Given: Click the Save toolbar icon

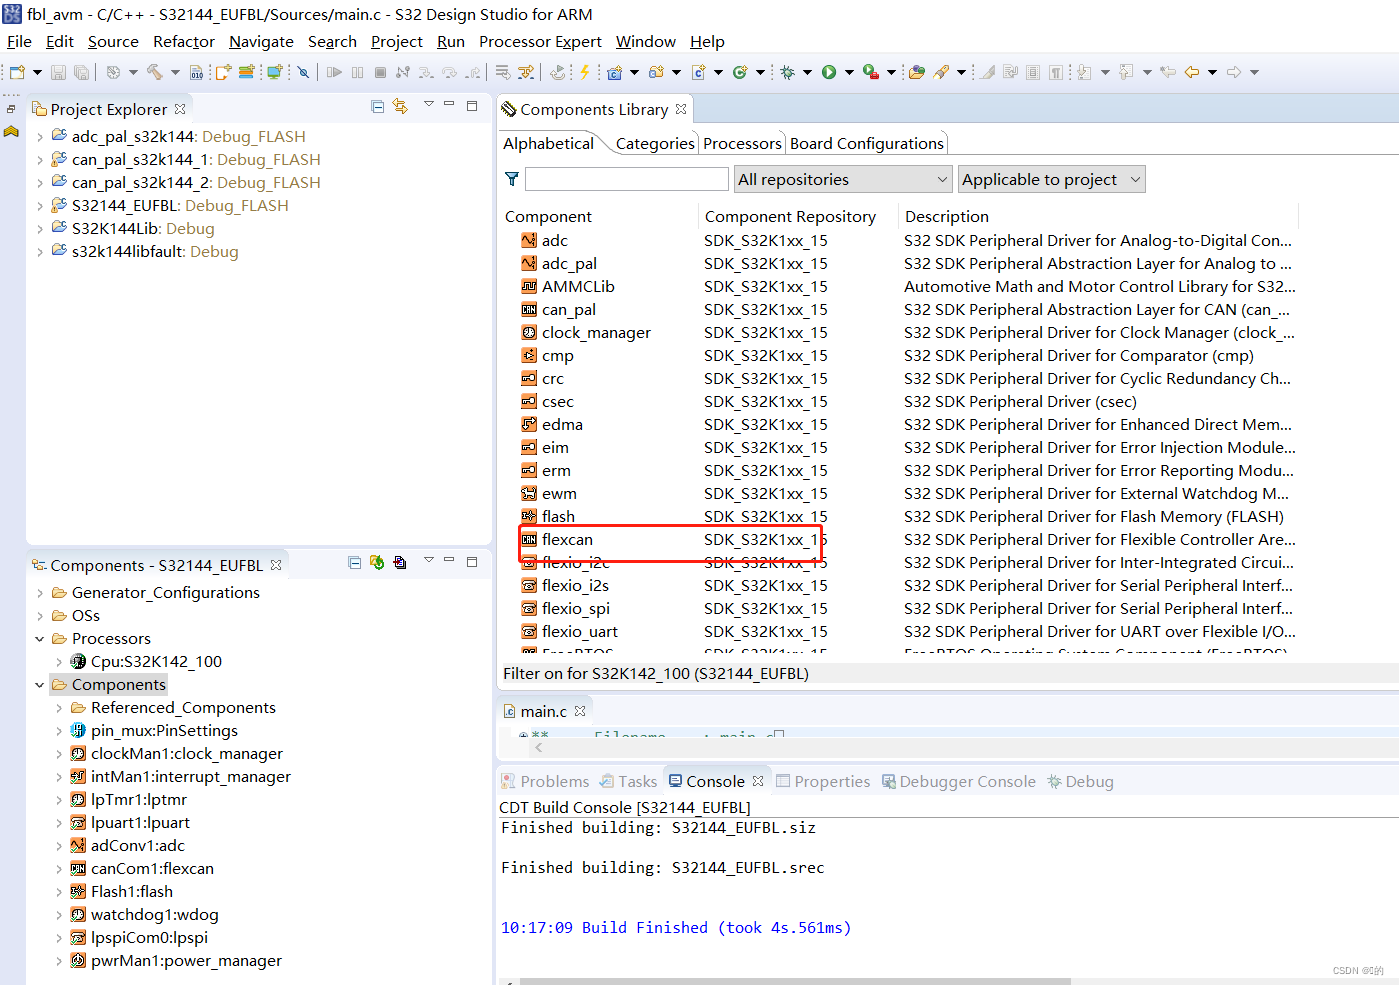Looking at the screenshot, I should [58, 72].
